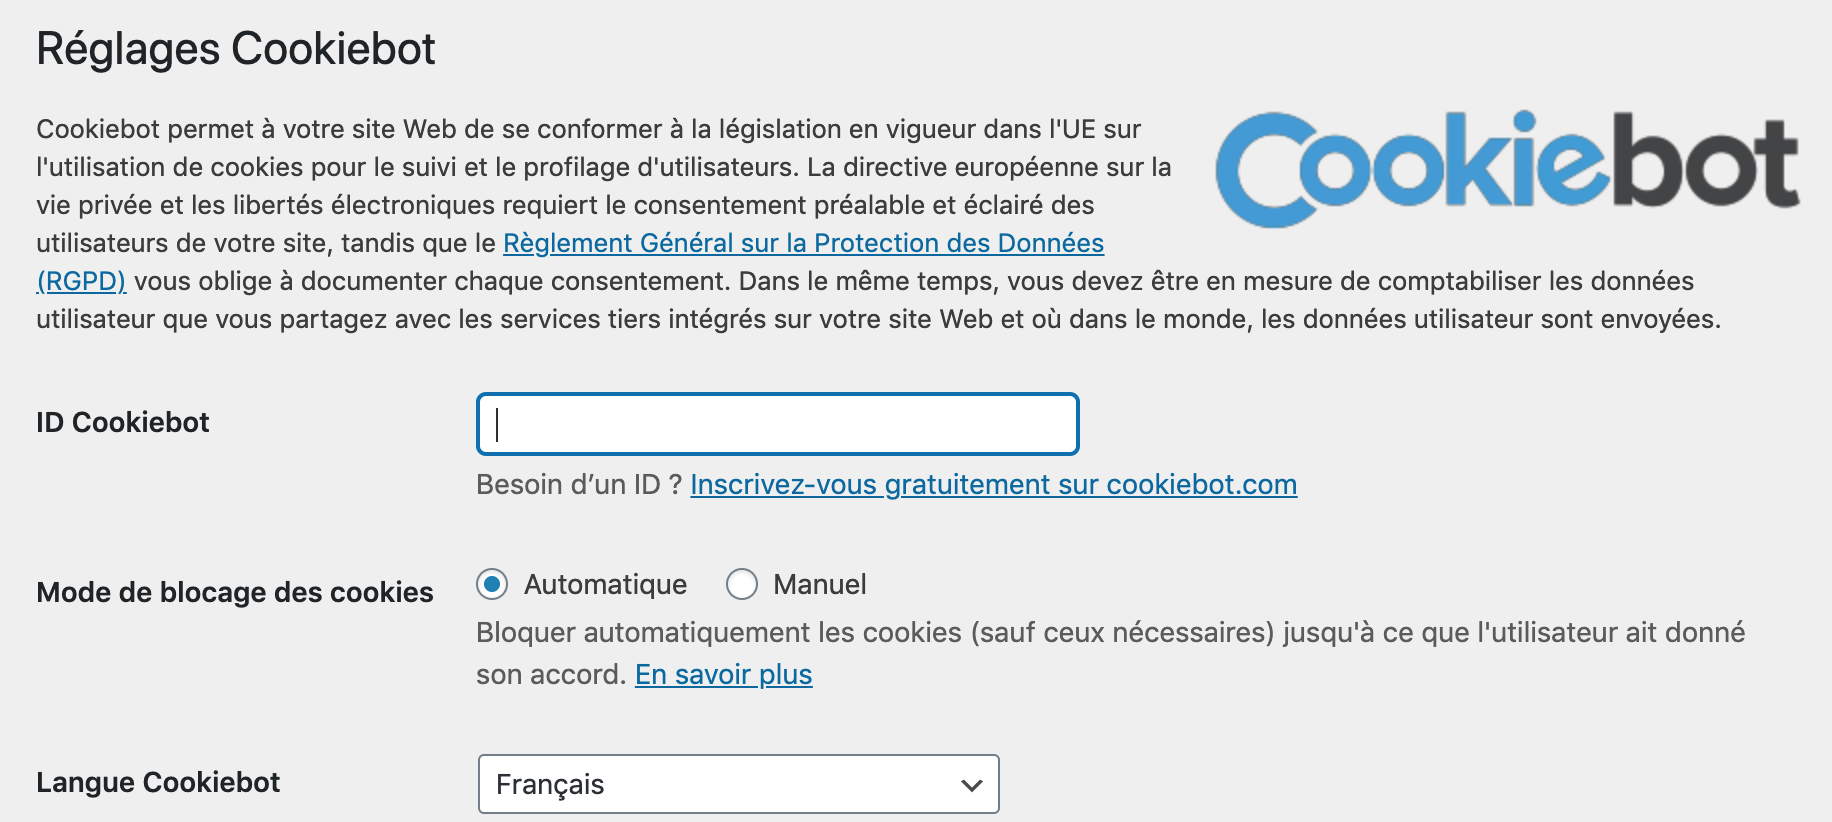Click the 'Automatique' option label text

coord(605,584)
